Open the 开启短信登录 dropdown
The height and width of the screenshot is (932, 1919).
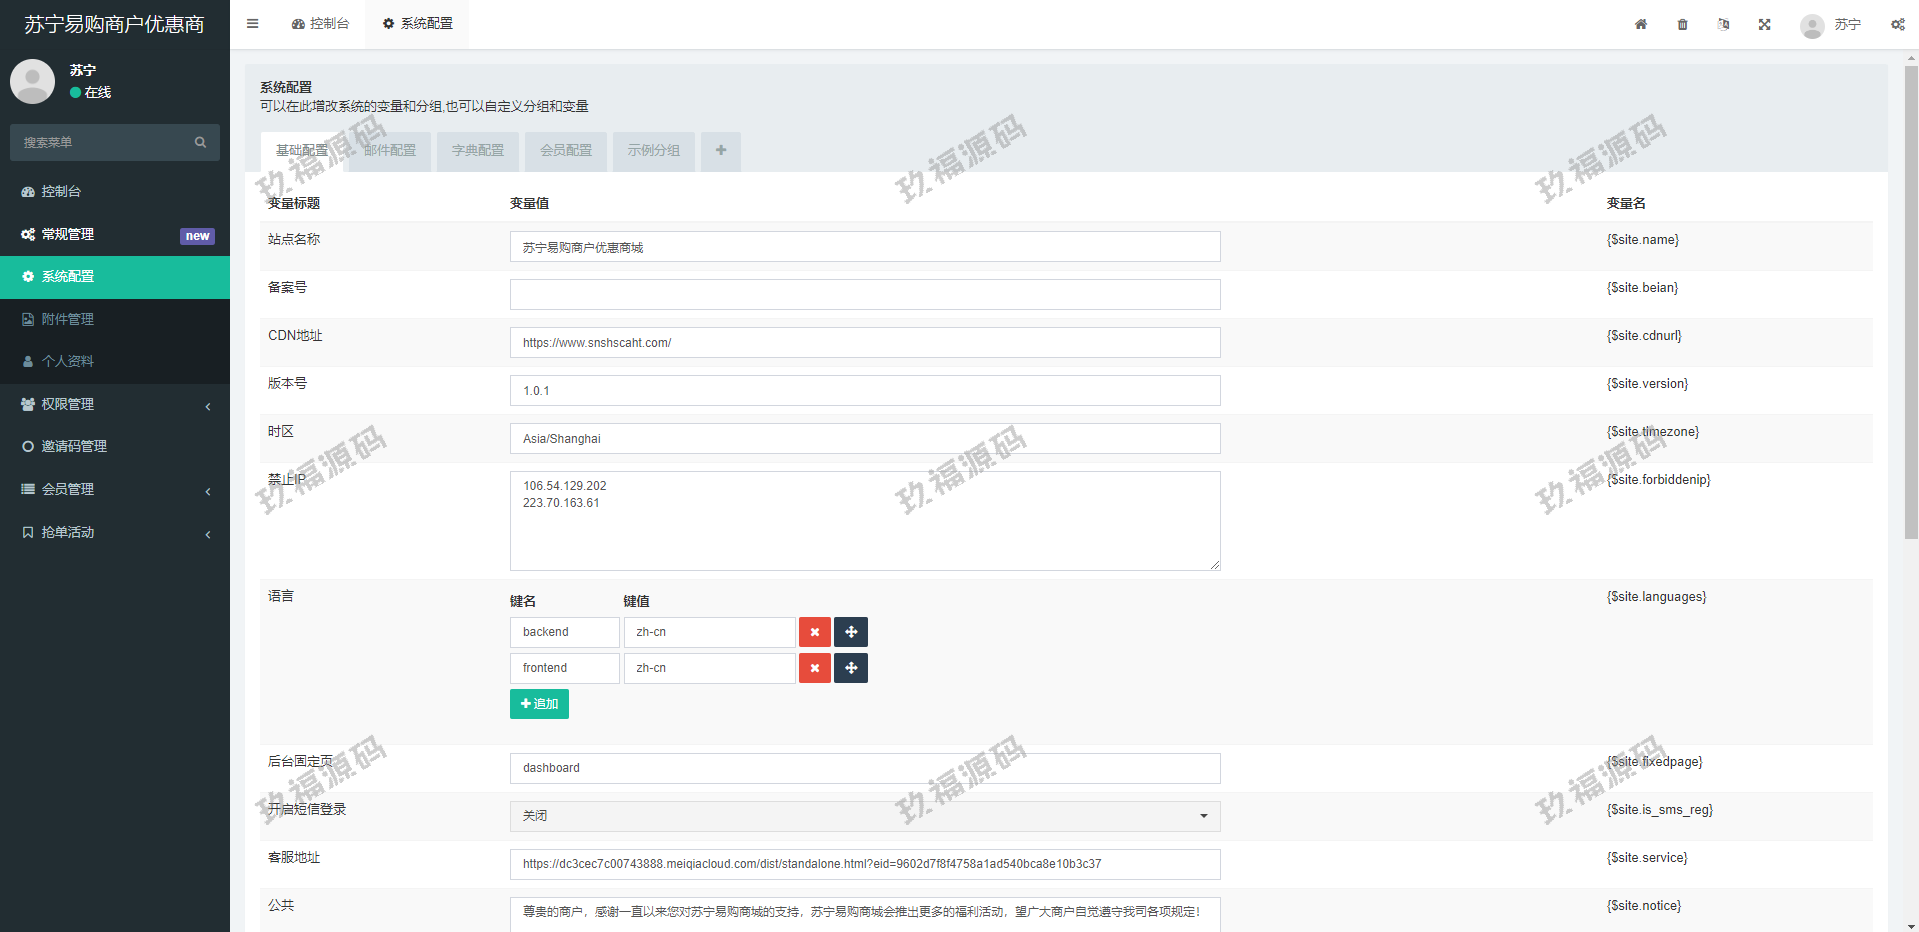point(864,816)
